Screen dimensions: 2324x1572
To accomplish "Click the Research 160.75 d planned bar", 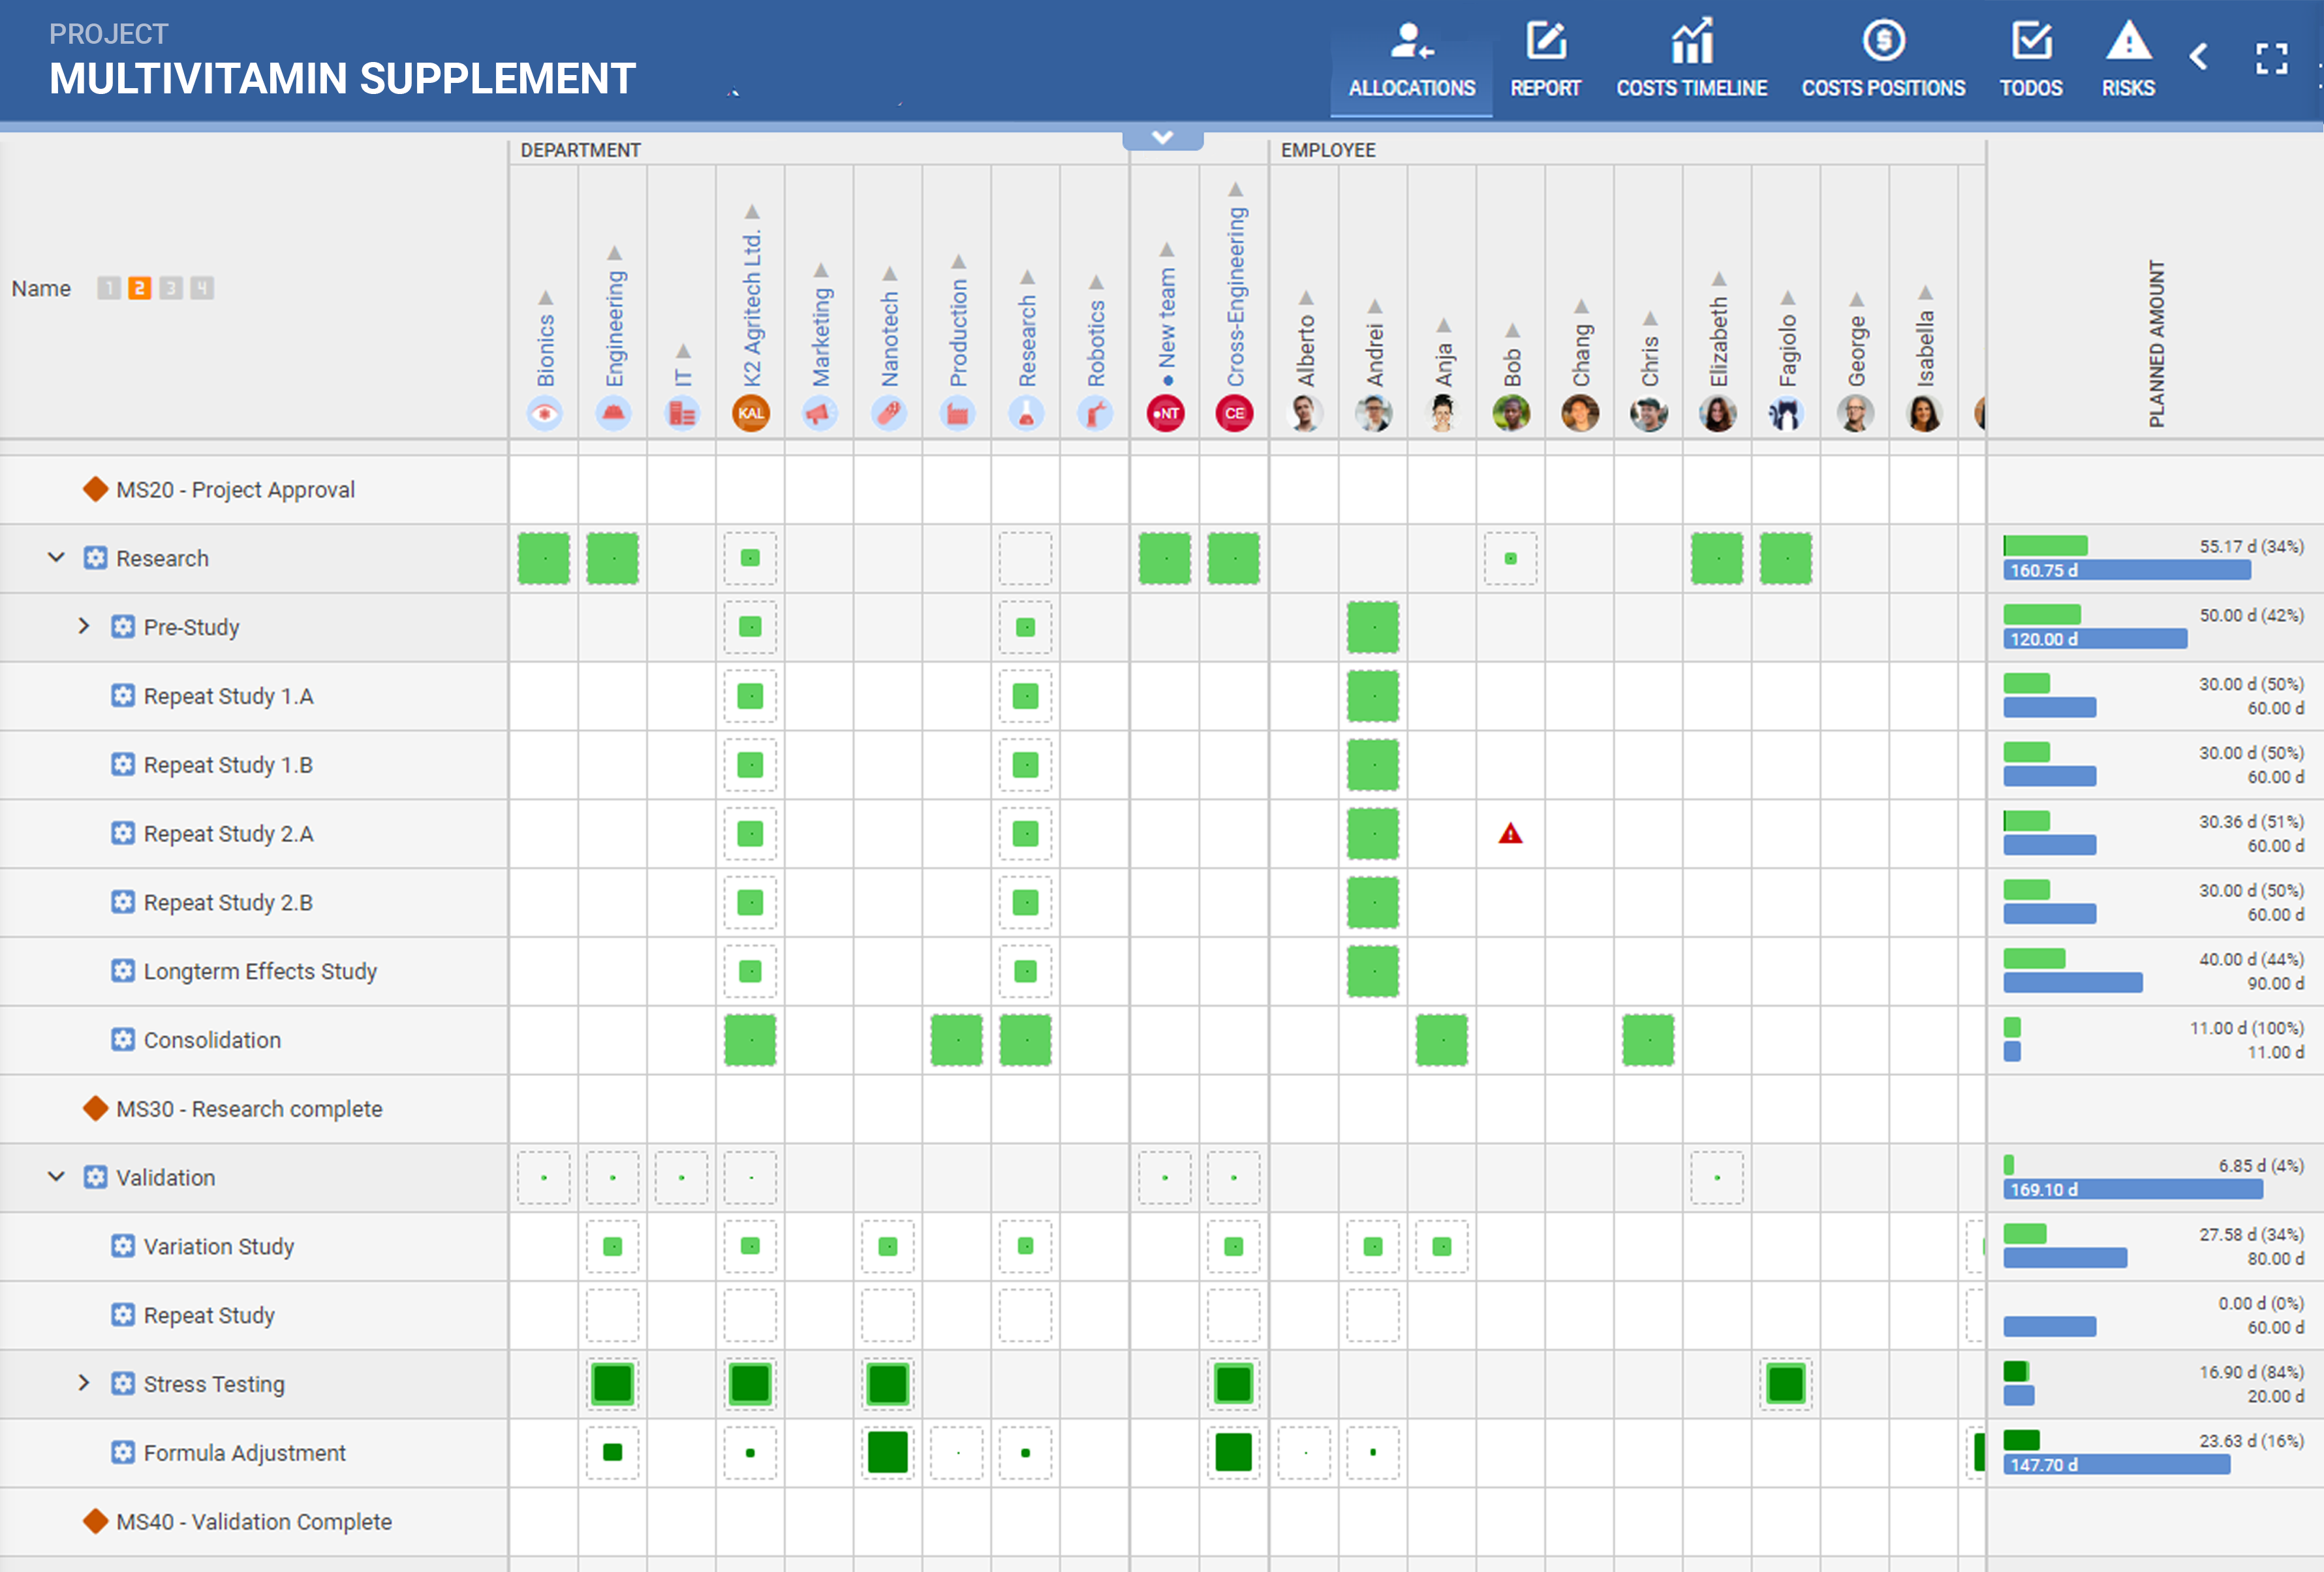I will (2127, 570).
